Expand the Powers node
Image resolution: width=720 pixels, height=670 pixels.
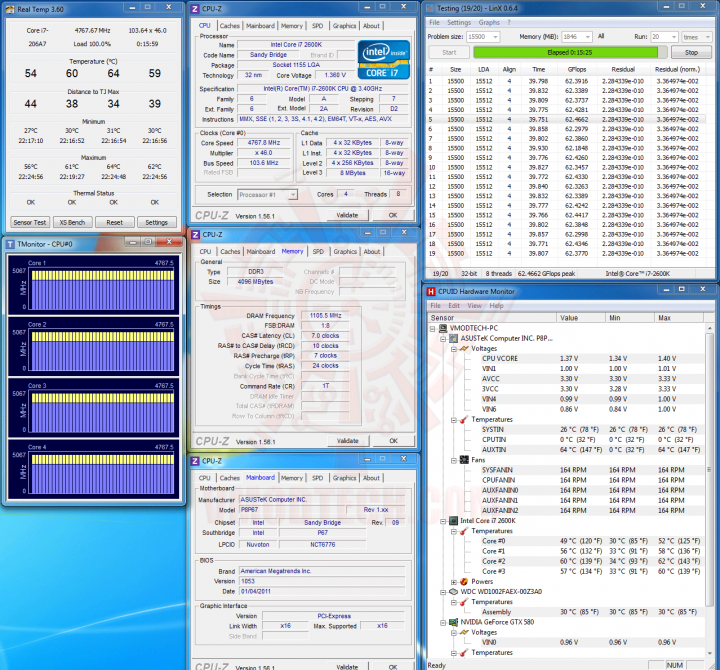pyautogui.click(x=454, y=582)
